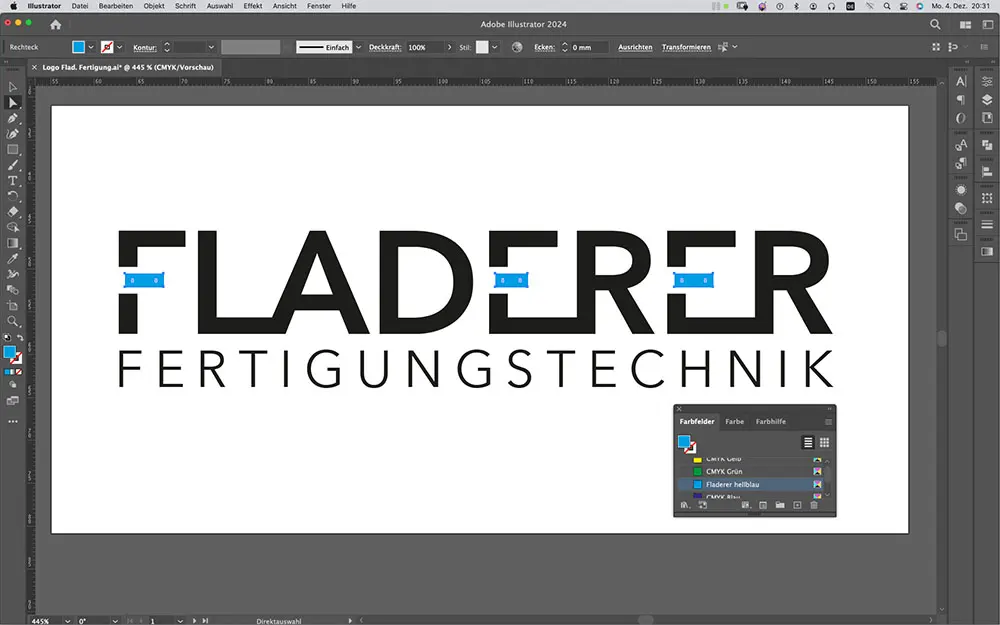Open the Stroke panel icon
The height and width of the screenshot is (625, 1000).
(987, 224)
